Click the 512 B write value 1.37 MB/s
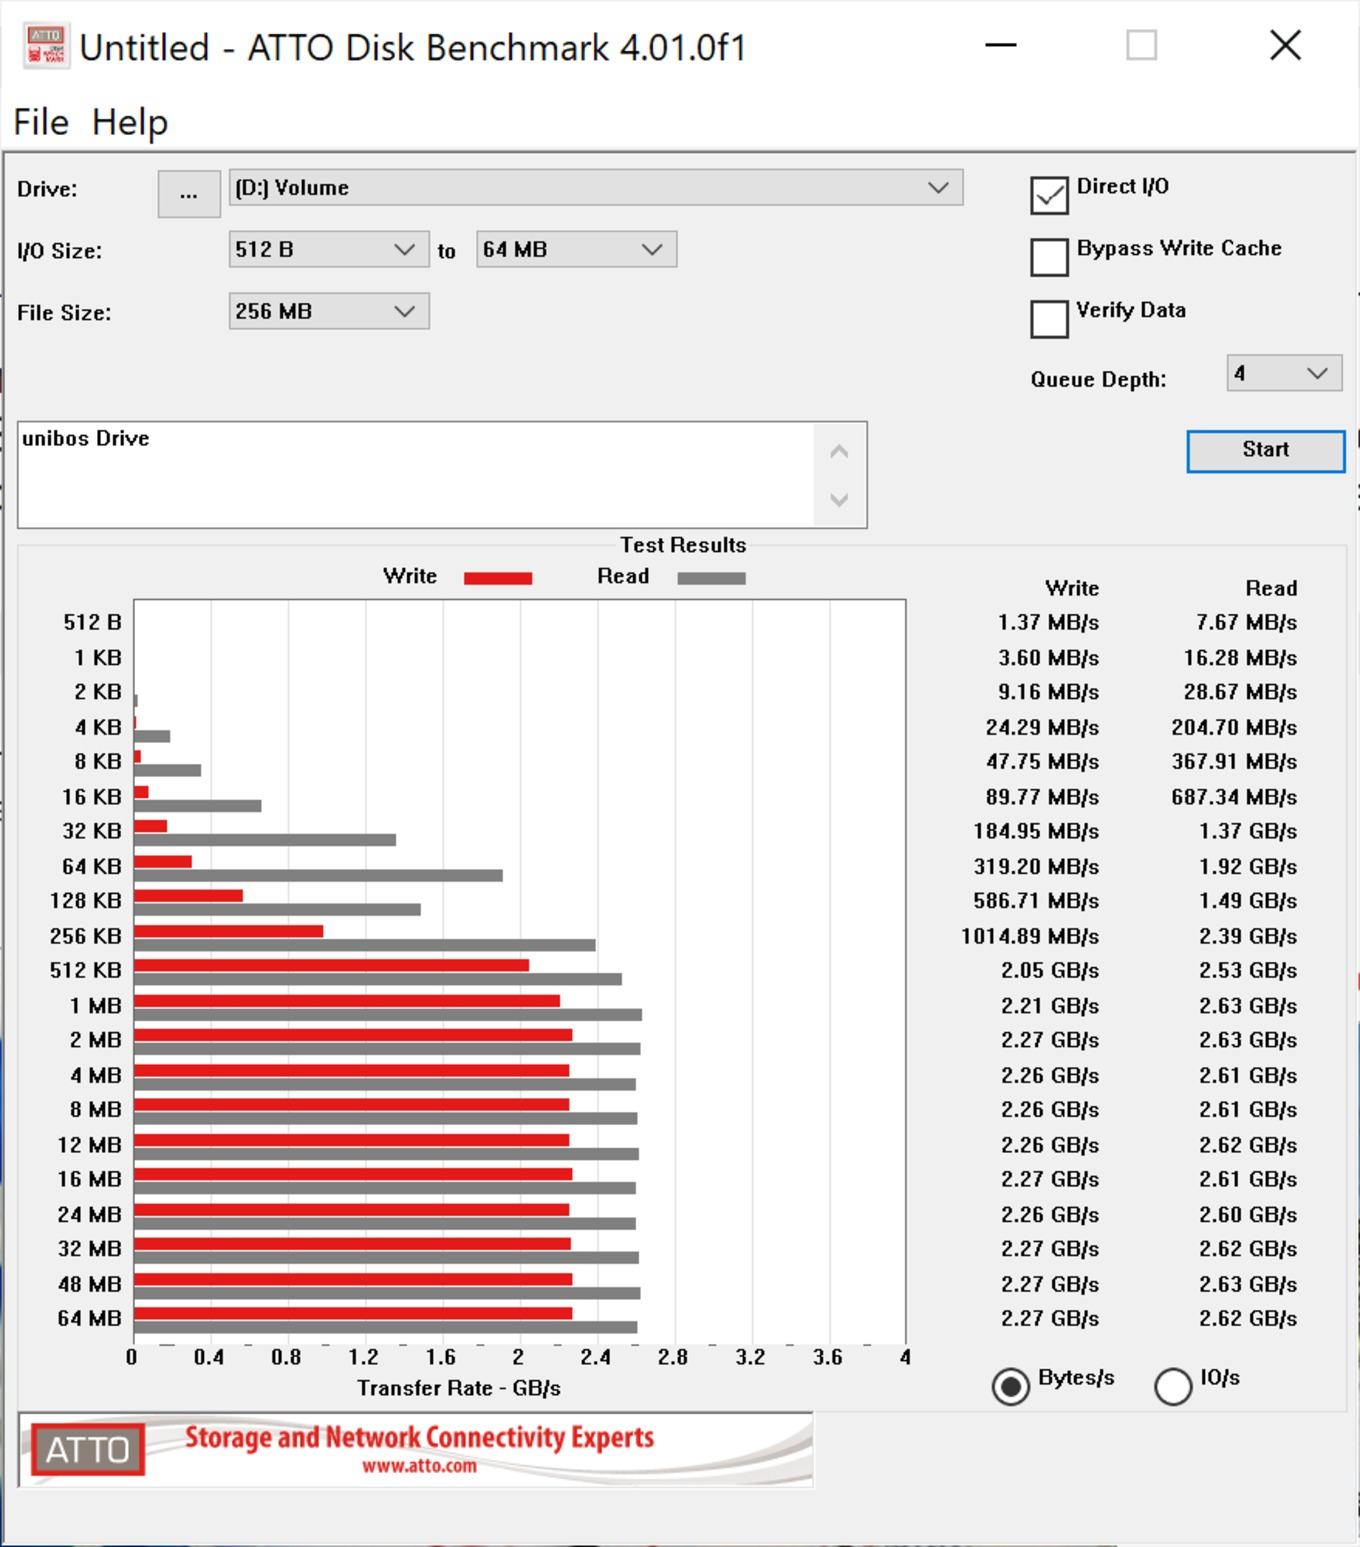 click(1048, 622)
